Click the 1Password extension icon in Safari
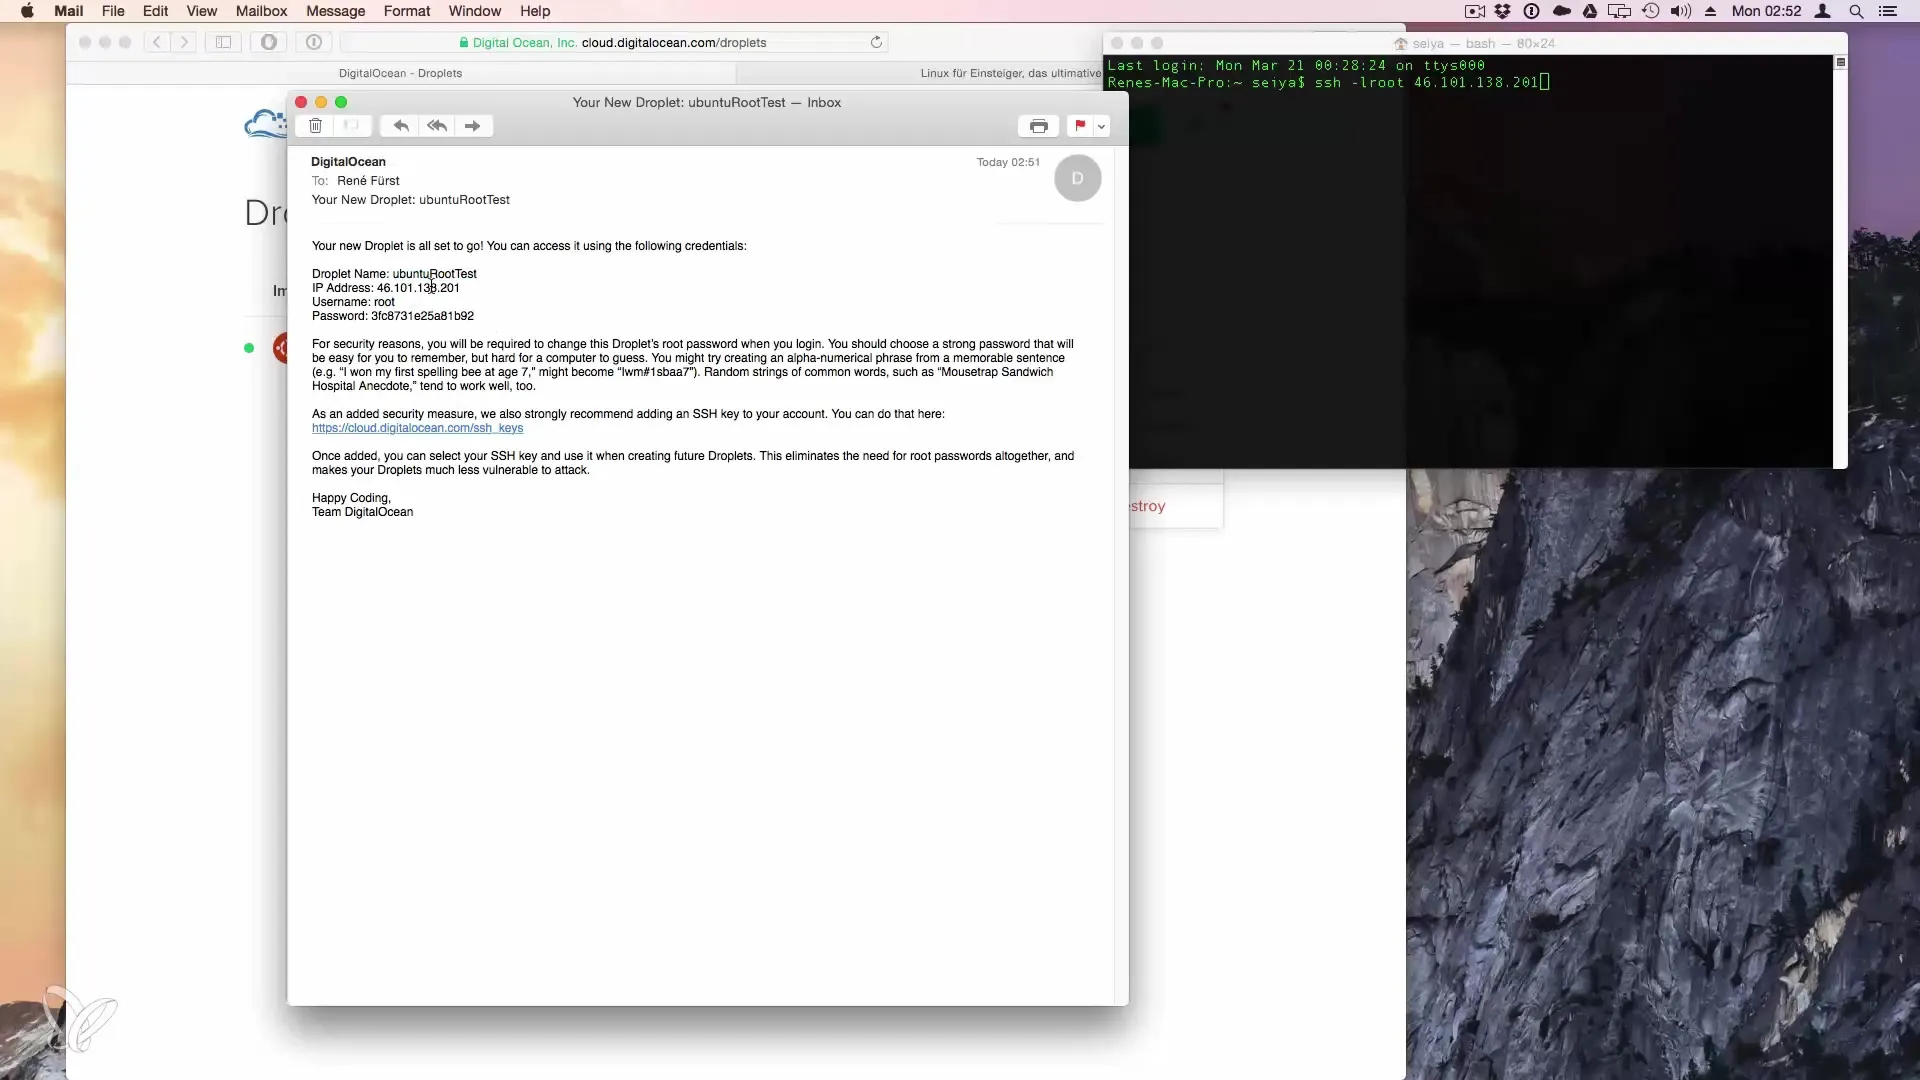1920x1080 pixels. coord(314,42)
